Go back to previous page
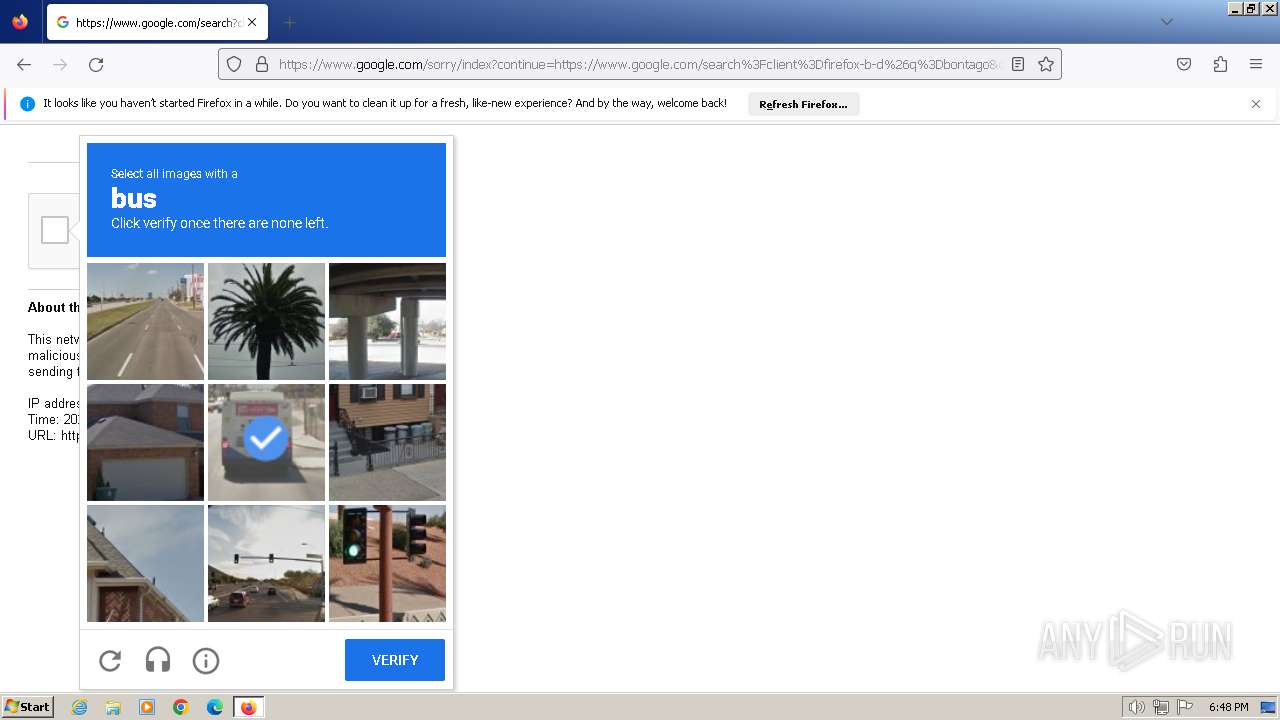The image size is (1280, 720). tap(24, 64)
